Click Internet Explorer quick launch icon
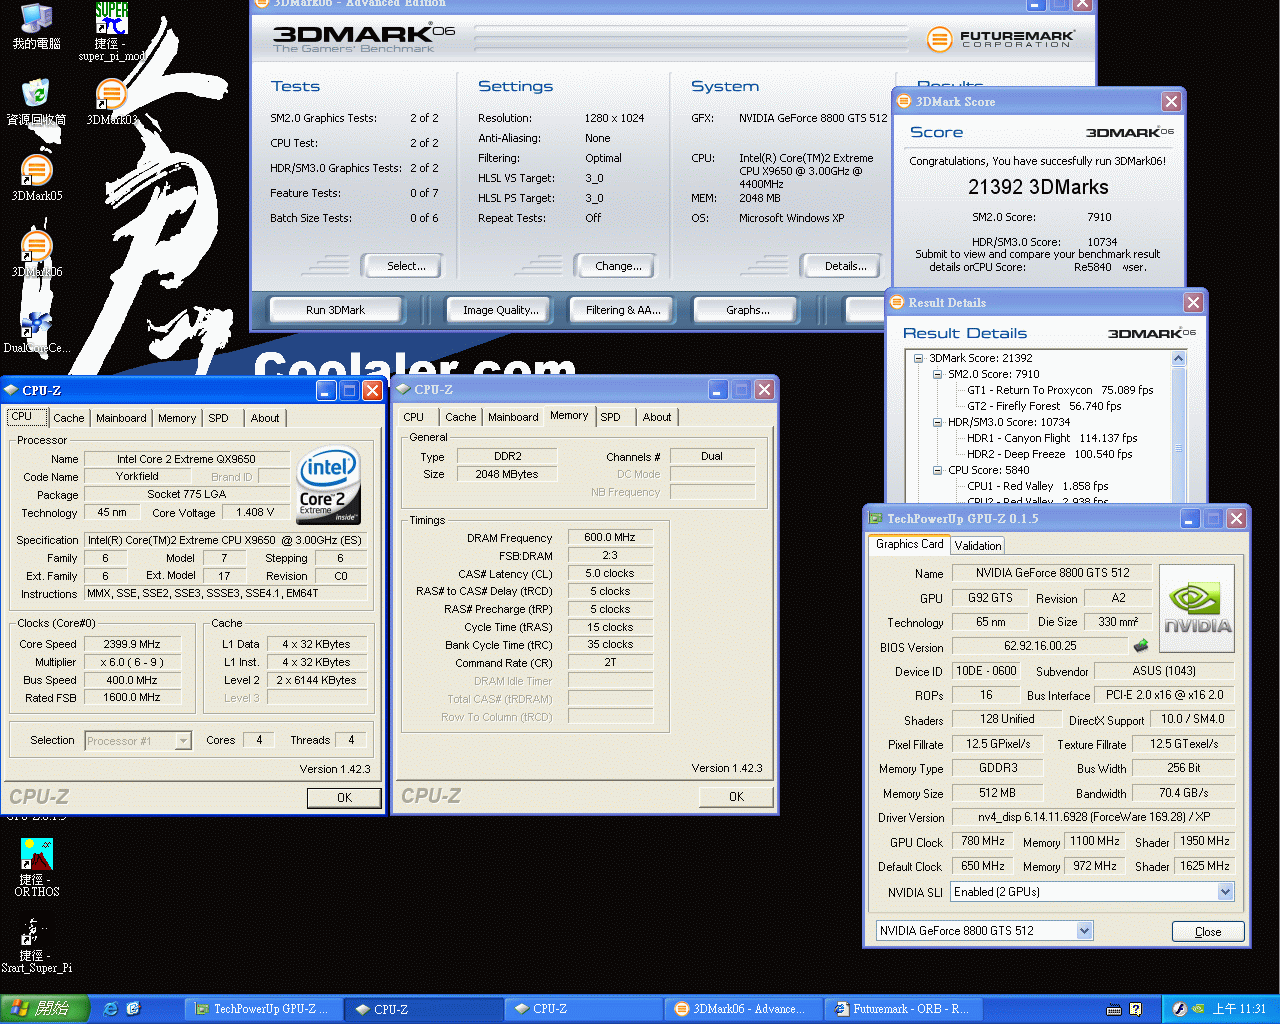 click(x=110, y=1009)
